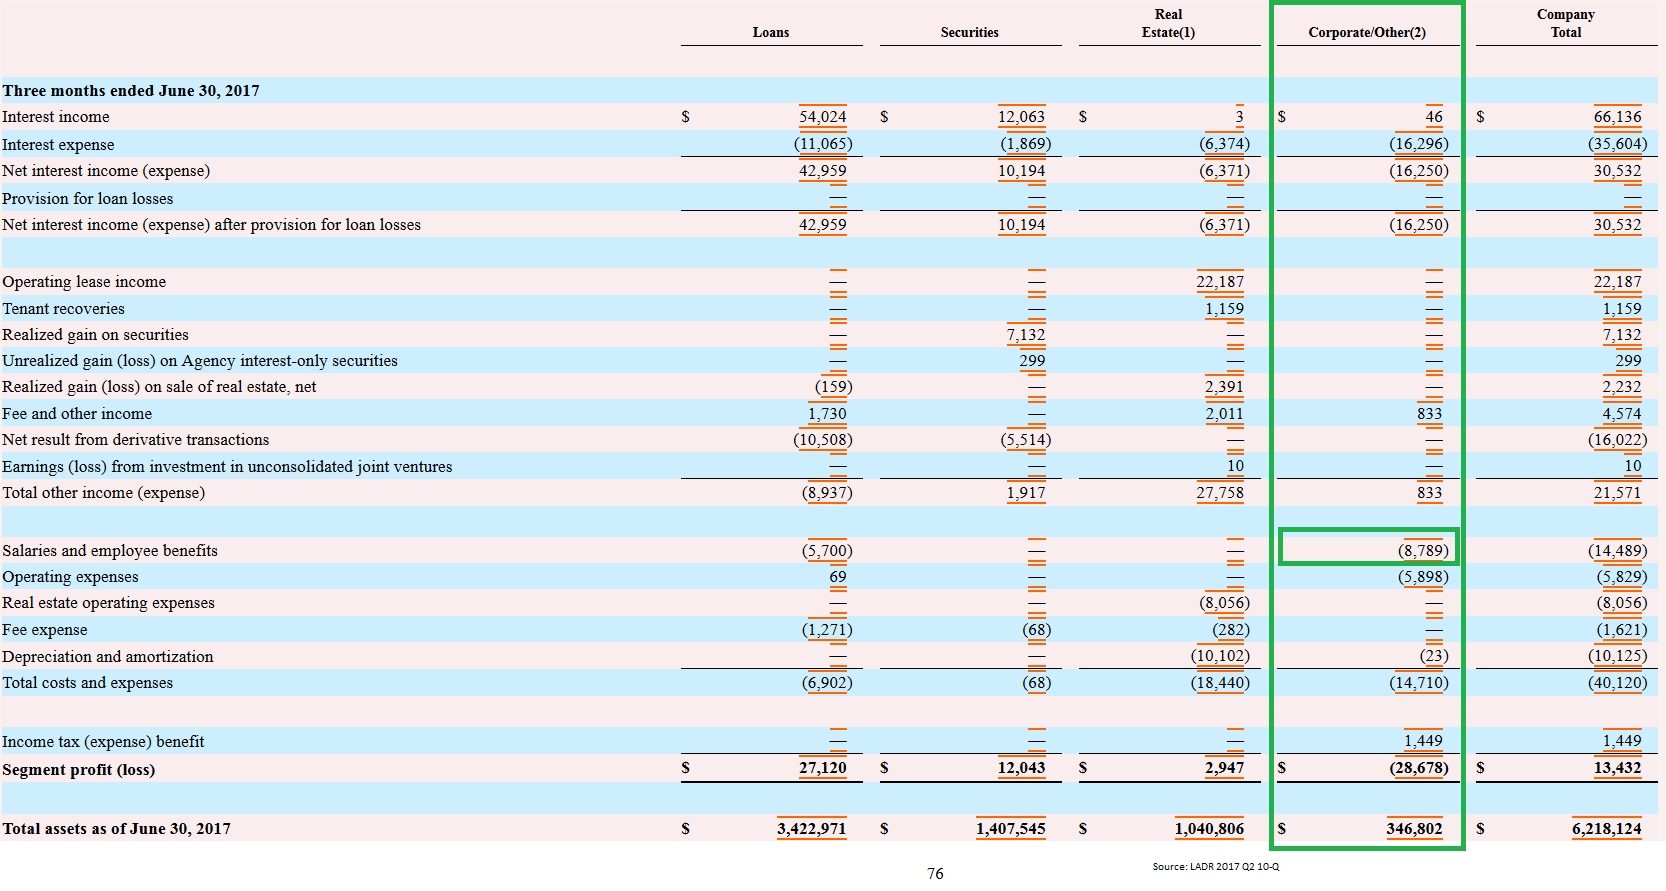Click the 'Operating expenses' row label
1666x891 pixels.
coord(70,577)
